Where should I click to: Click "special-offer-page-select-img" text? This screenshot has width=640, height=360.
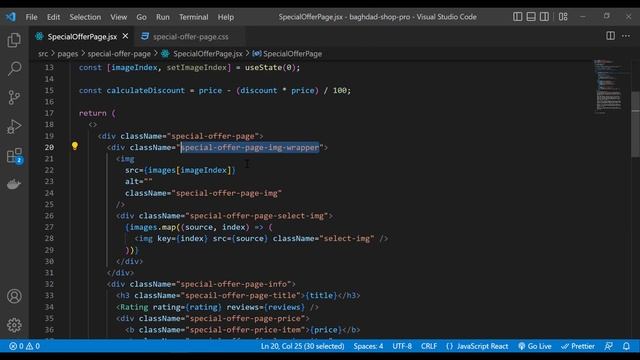(x=257, y=216)
